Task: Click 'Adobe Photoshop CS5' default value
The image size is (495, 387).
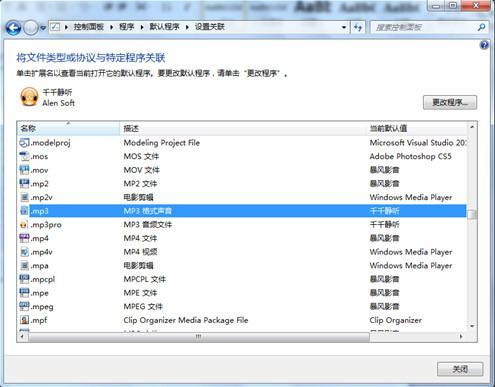Action: pyautogui.click(x=410, y=156)
